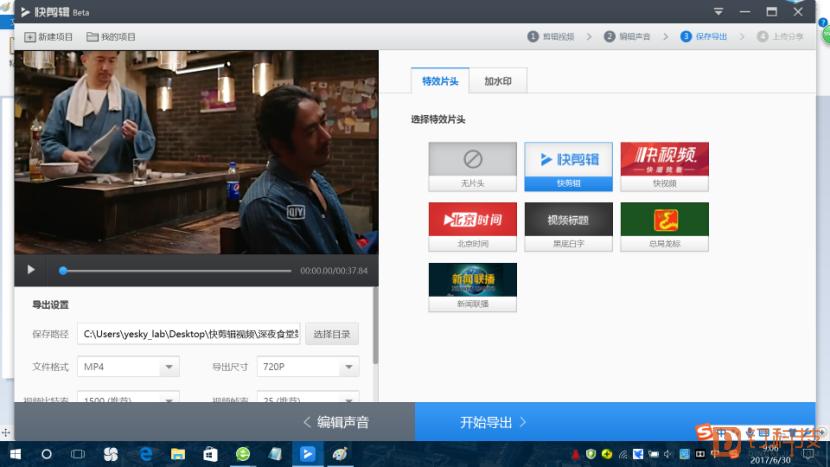Choose the 新闻联播 intro template
Screen dimensions: 830x467
click(x=473, y=287)
